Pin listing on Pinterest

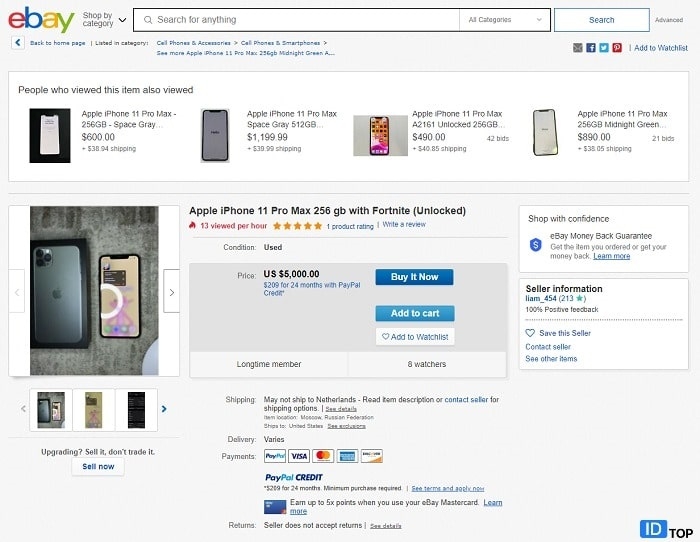point(617,48)
